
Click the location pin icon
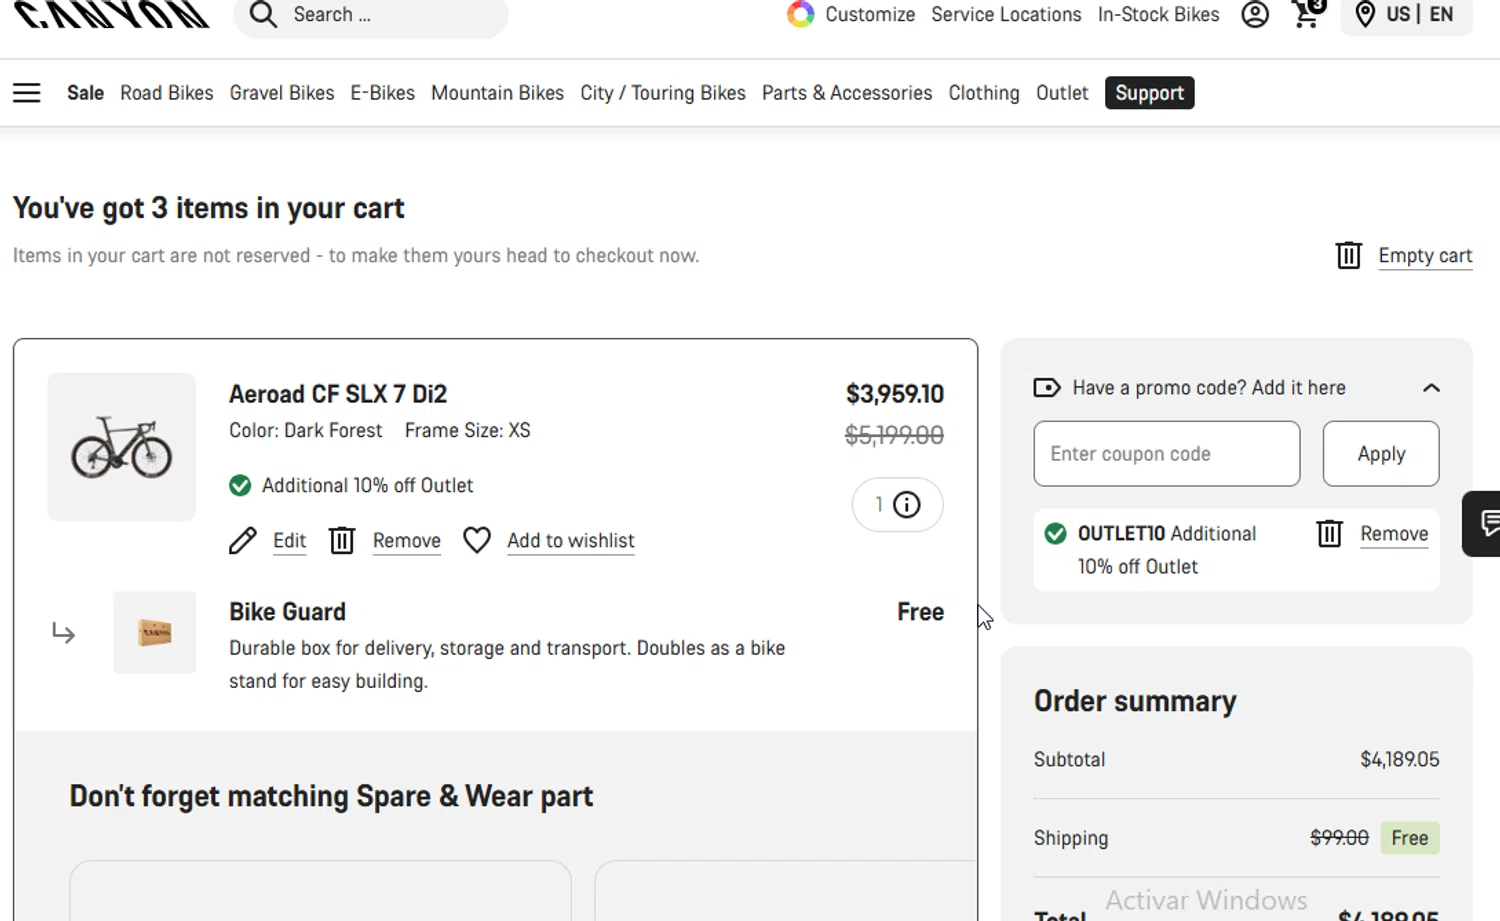1365,14
